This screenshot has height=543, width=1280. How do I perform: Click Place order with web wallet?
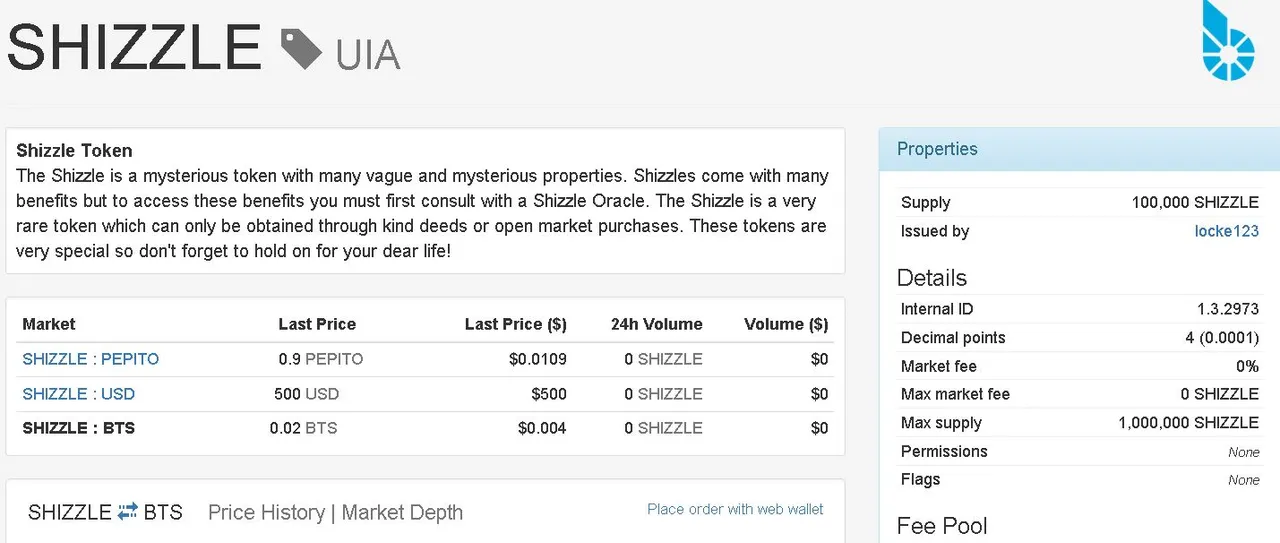pyautogui.click(x=735, y=509)
